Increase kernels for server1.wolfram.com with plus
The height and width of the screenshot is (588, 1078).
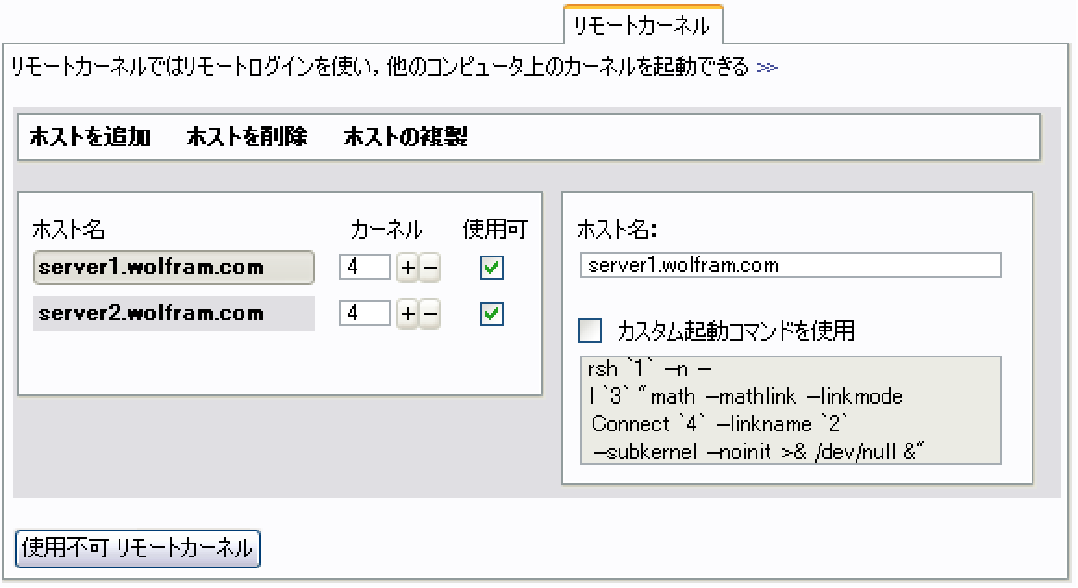(x=408, y=268)
